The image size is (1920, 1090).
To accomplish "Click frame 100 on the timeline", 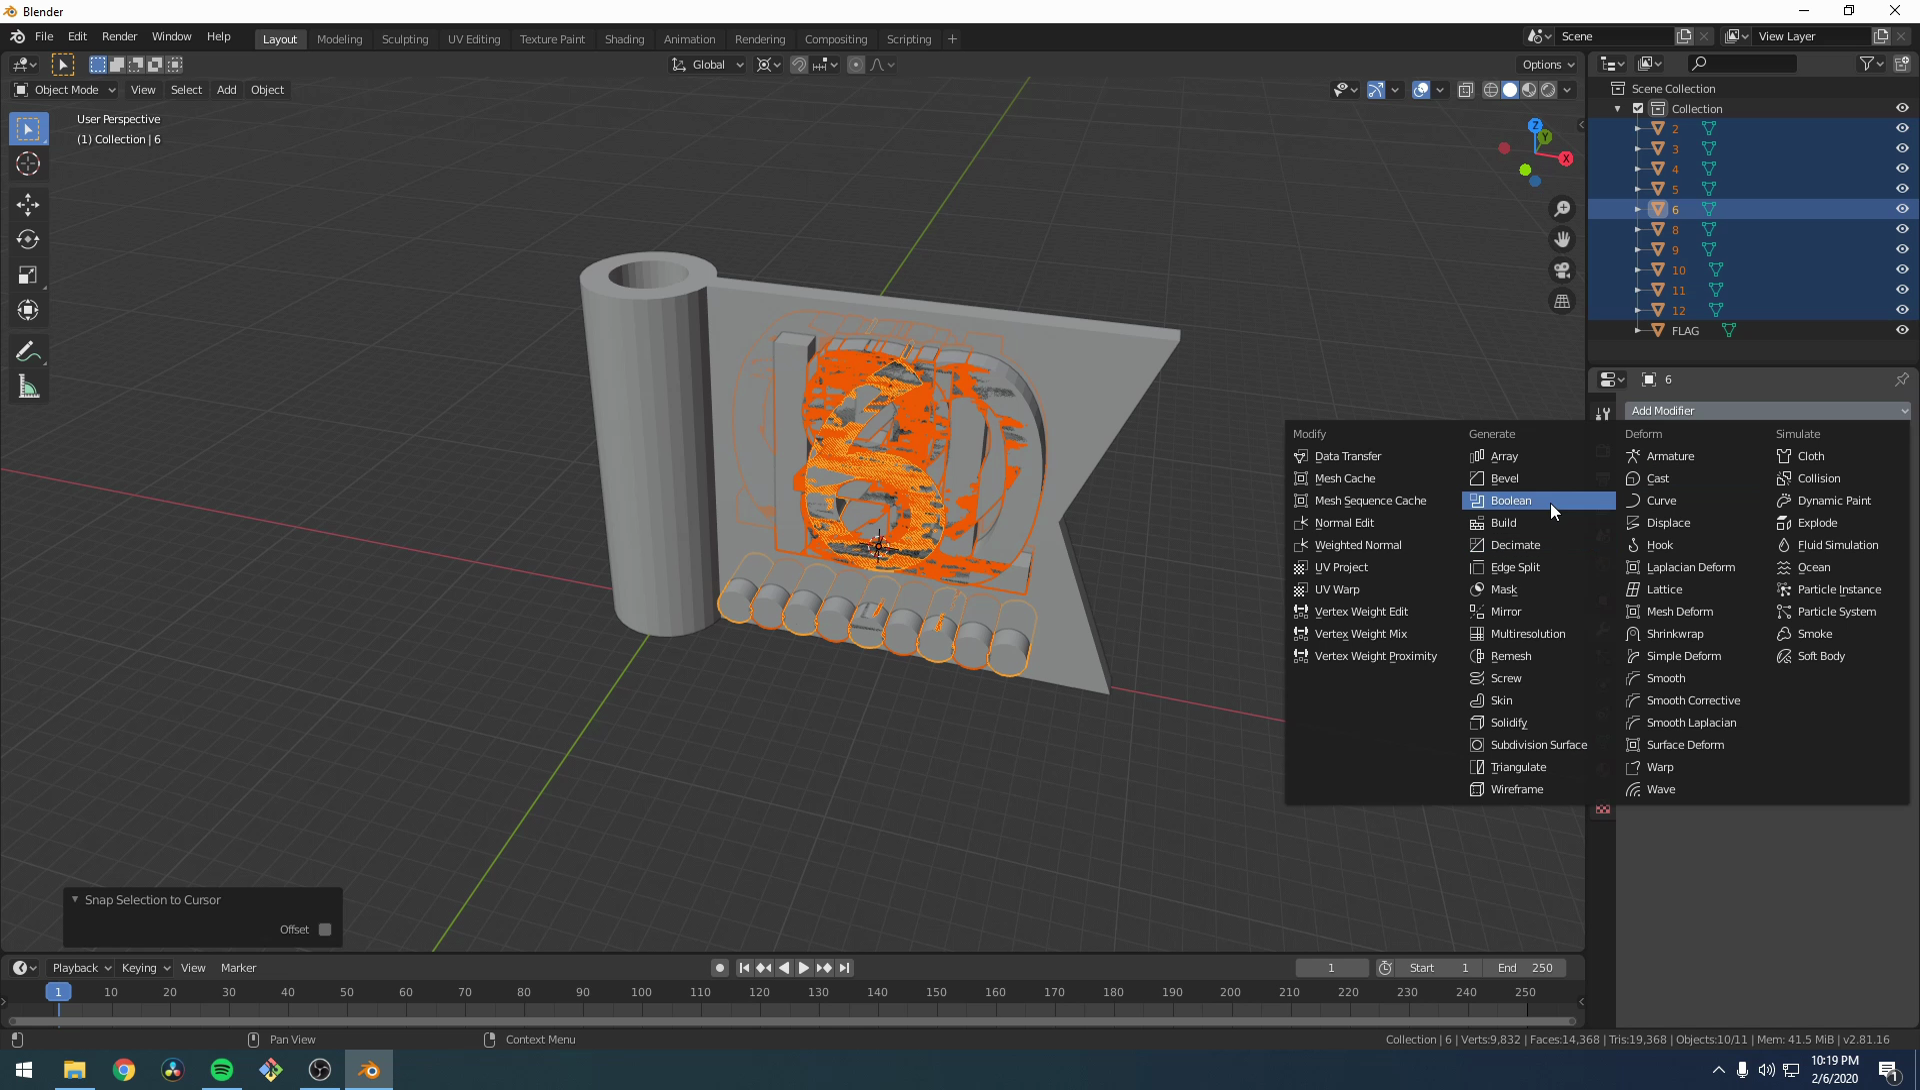I will click(x=641, y=993).
